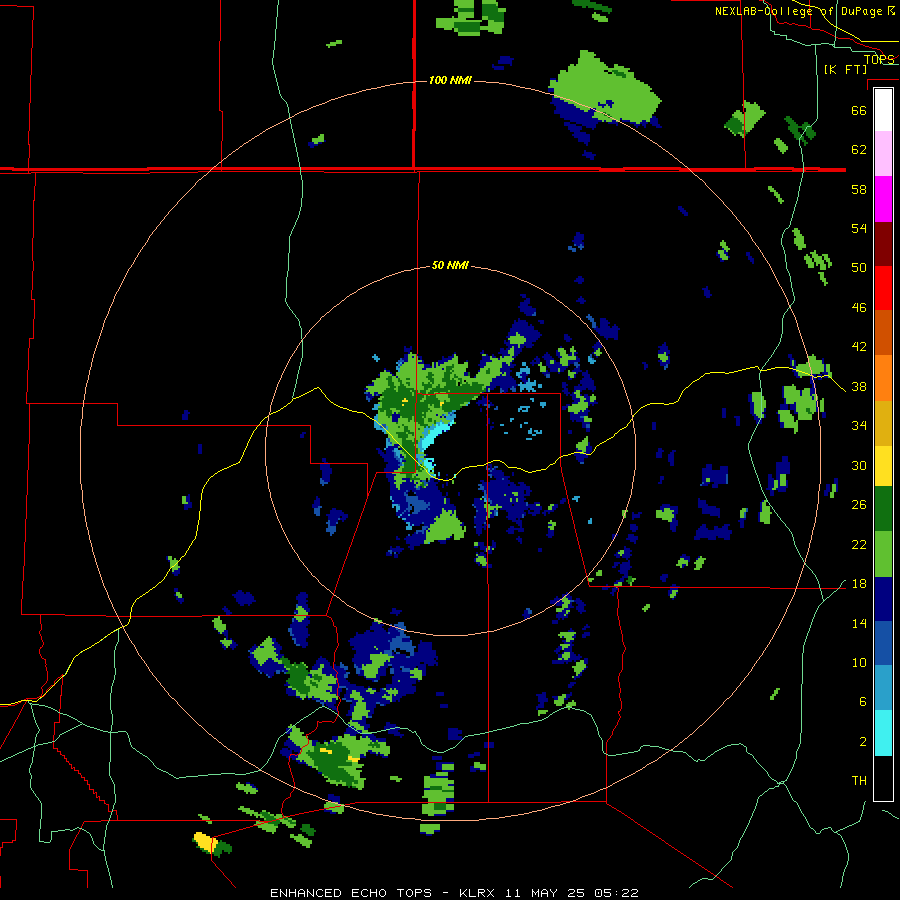Pick the magenta legend swatch

883,199
